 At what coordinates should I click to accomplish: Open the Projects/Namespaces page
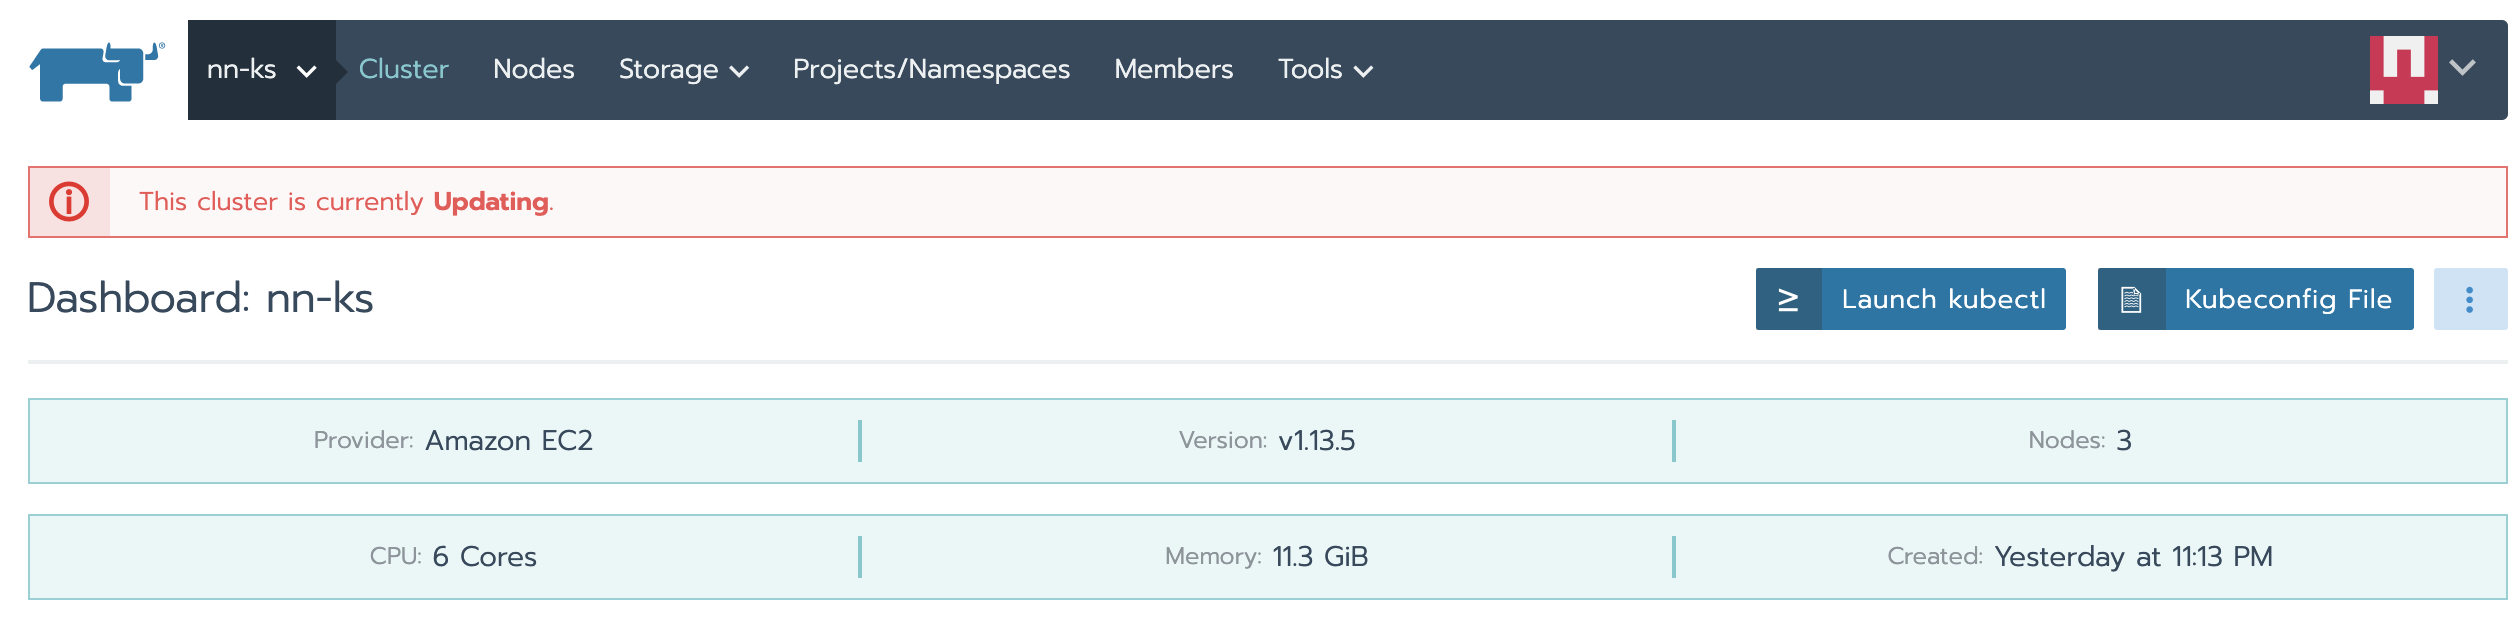click(931, 70)
